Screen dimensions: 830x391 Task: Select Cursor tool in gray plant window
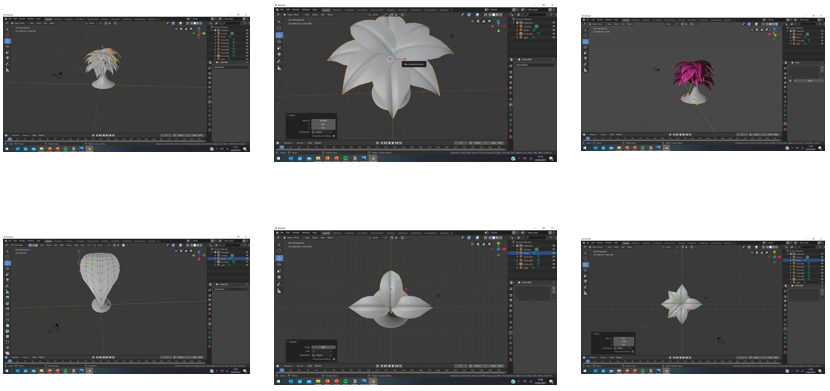pyautogui.click(x=7, y=35)
